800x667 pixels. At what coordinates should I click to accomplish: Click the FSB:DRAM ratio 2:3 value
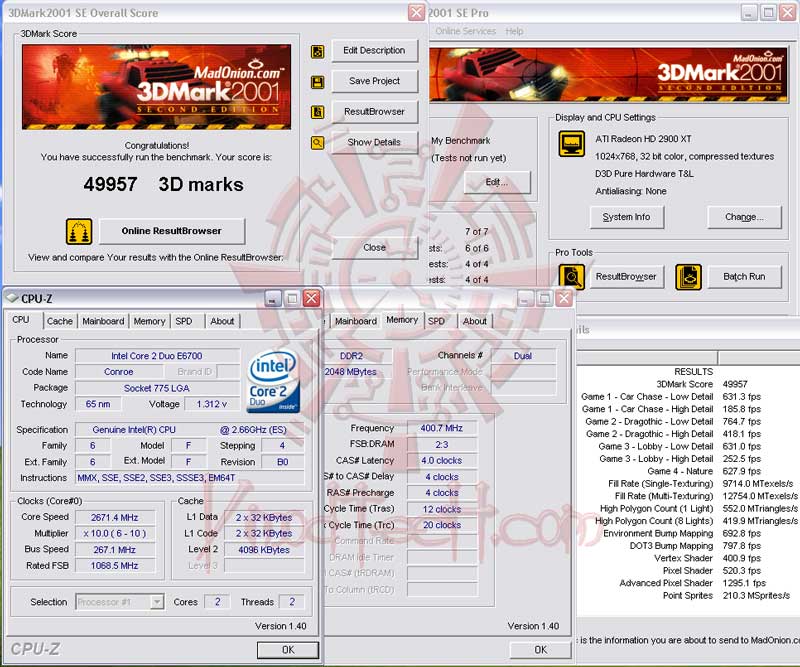[x=442, y=444]
